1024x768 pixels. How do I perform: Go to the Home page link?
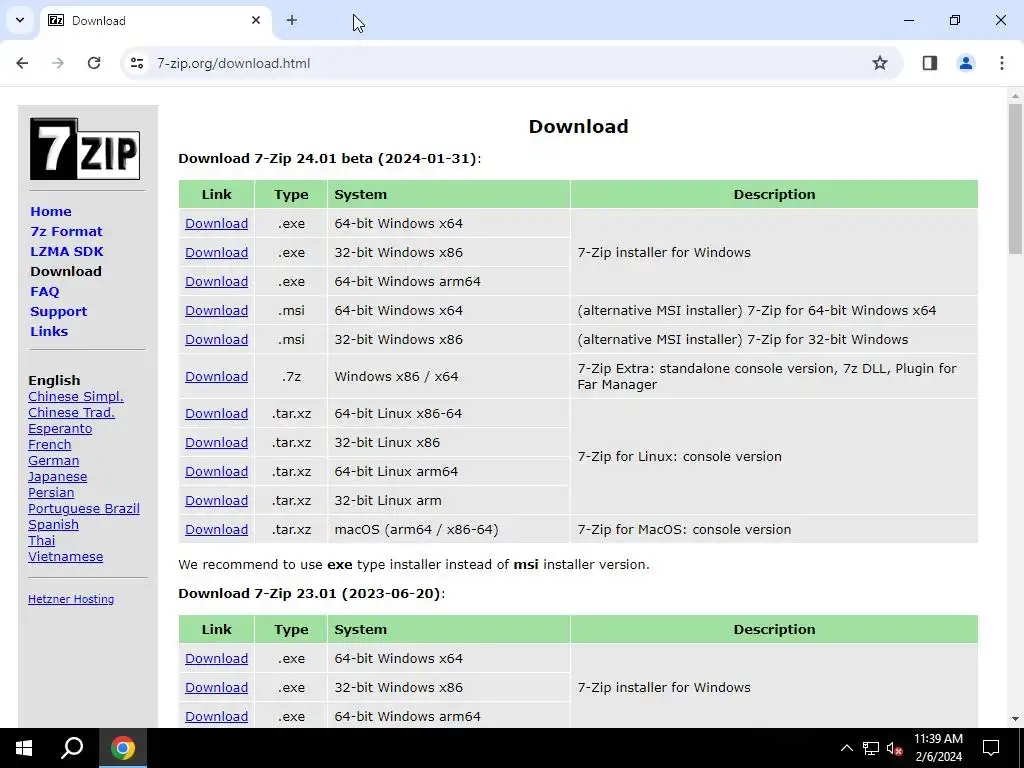[51, 212]
